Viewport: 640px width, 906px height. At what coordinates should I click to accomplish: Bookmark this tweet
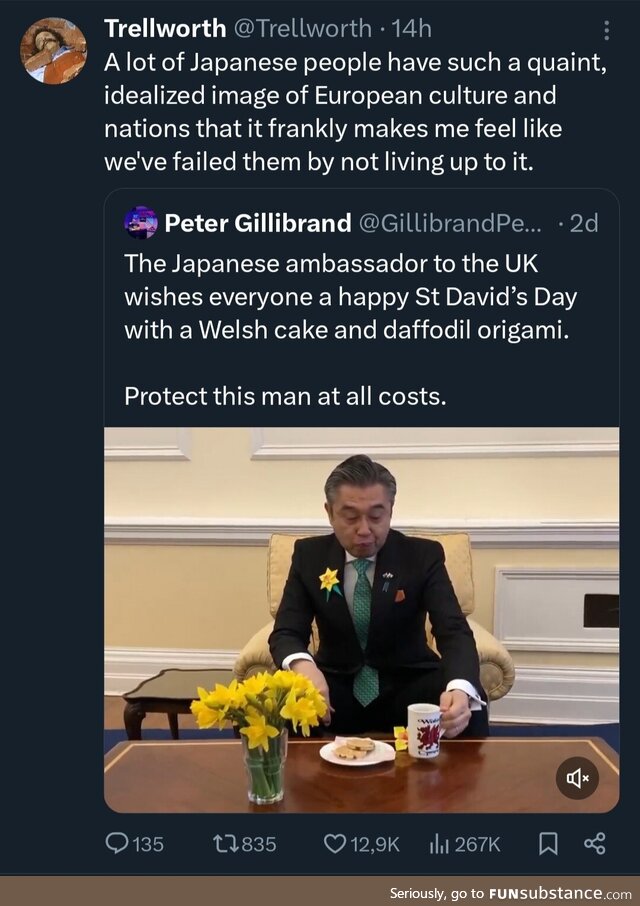(x=548, y=844)
